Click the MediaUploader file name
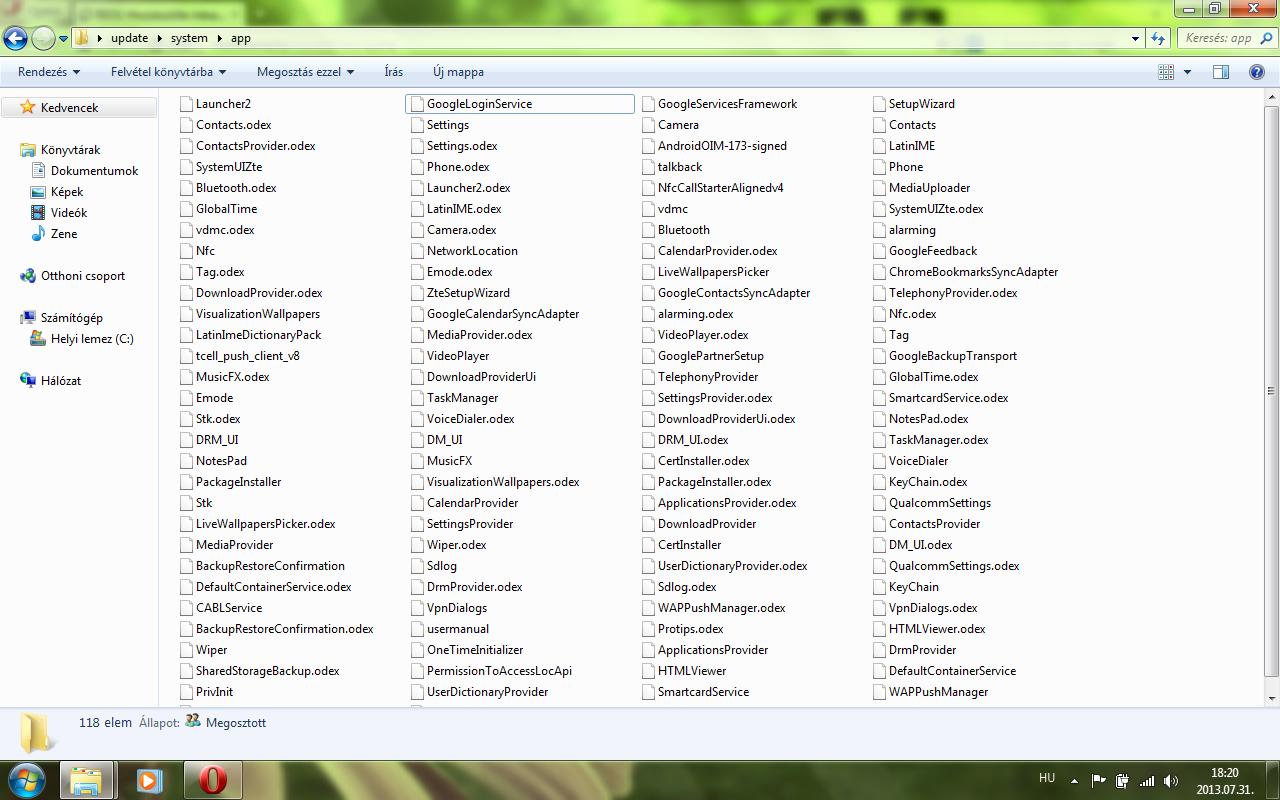 tap(929, 187)
